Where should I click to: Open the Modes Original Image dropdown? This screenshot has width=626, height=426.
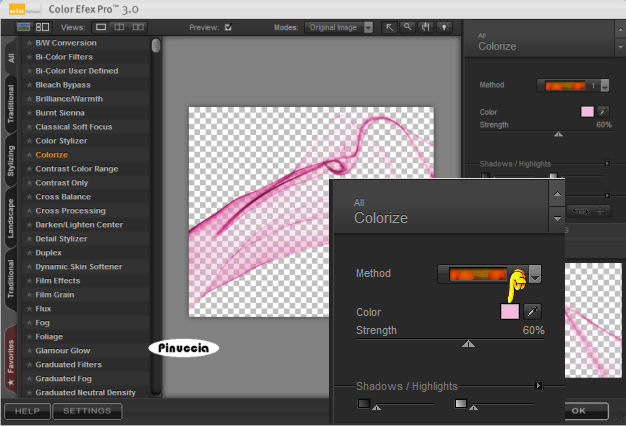coord(339,27)
